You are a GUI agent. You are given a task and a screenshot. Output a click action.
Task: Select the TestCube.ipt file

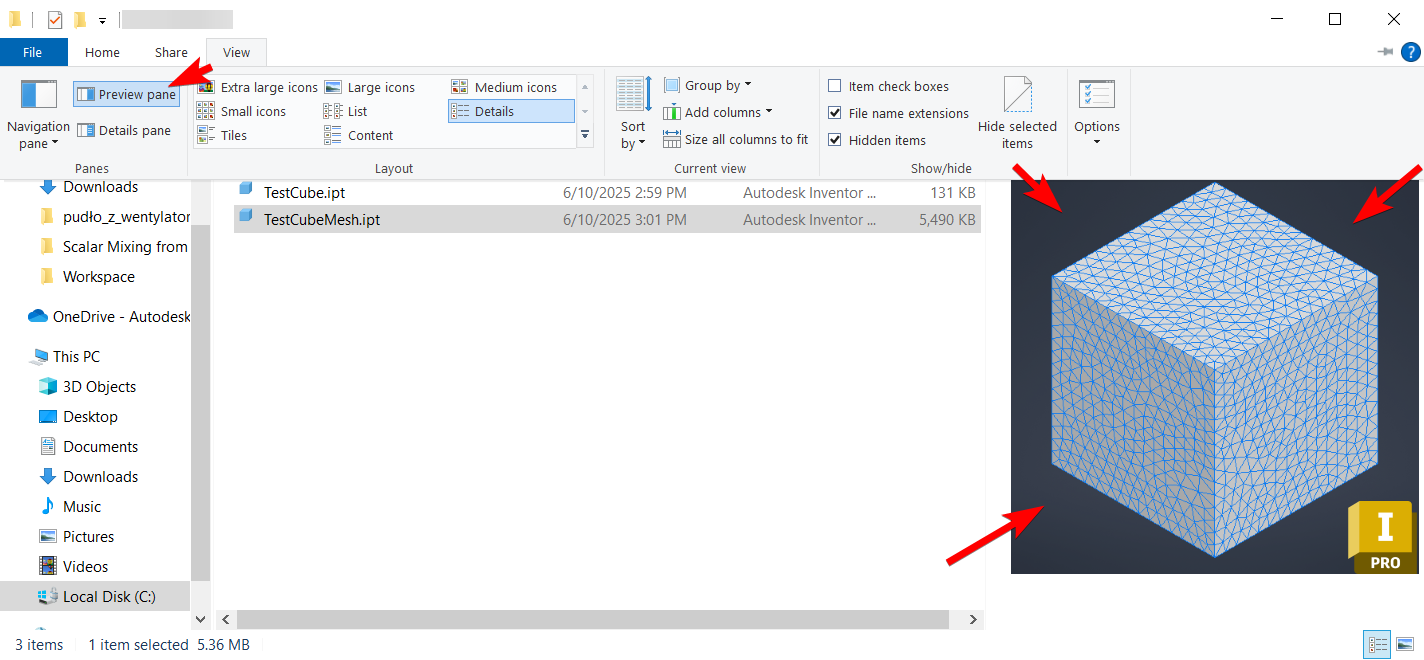305,192
